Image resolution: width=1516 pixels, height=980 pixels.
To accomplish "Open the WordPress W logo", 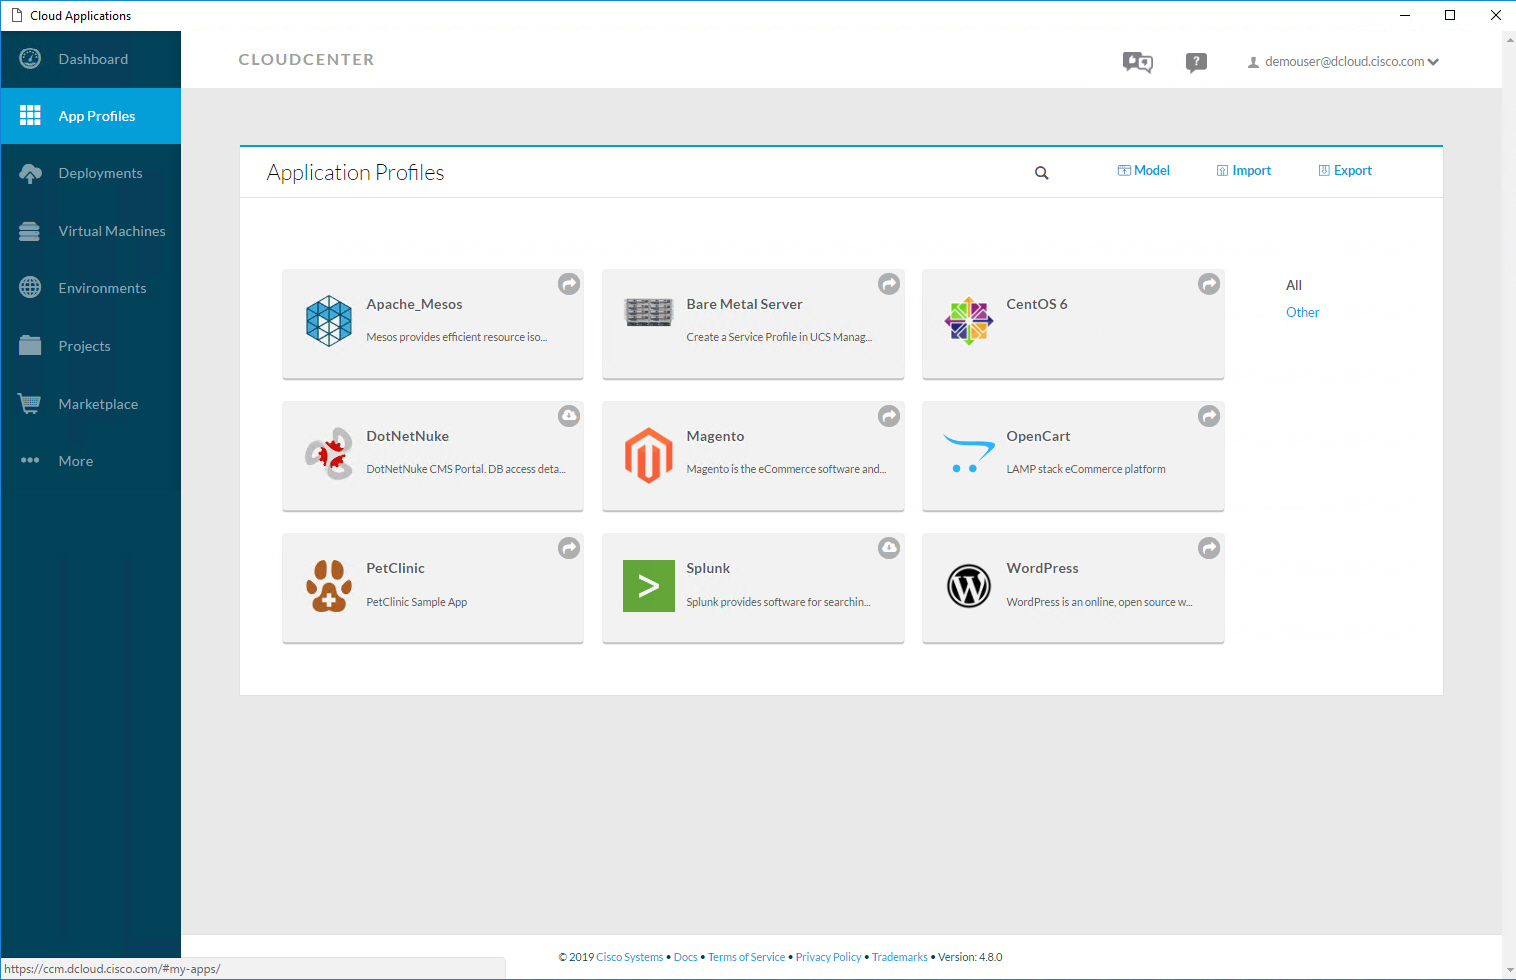I will click(x=969, y=586).
